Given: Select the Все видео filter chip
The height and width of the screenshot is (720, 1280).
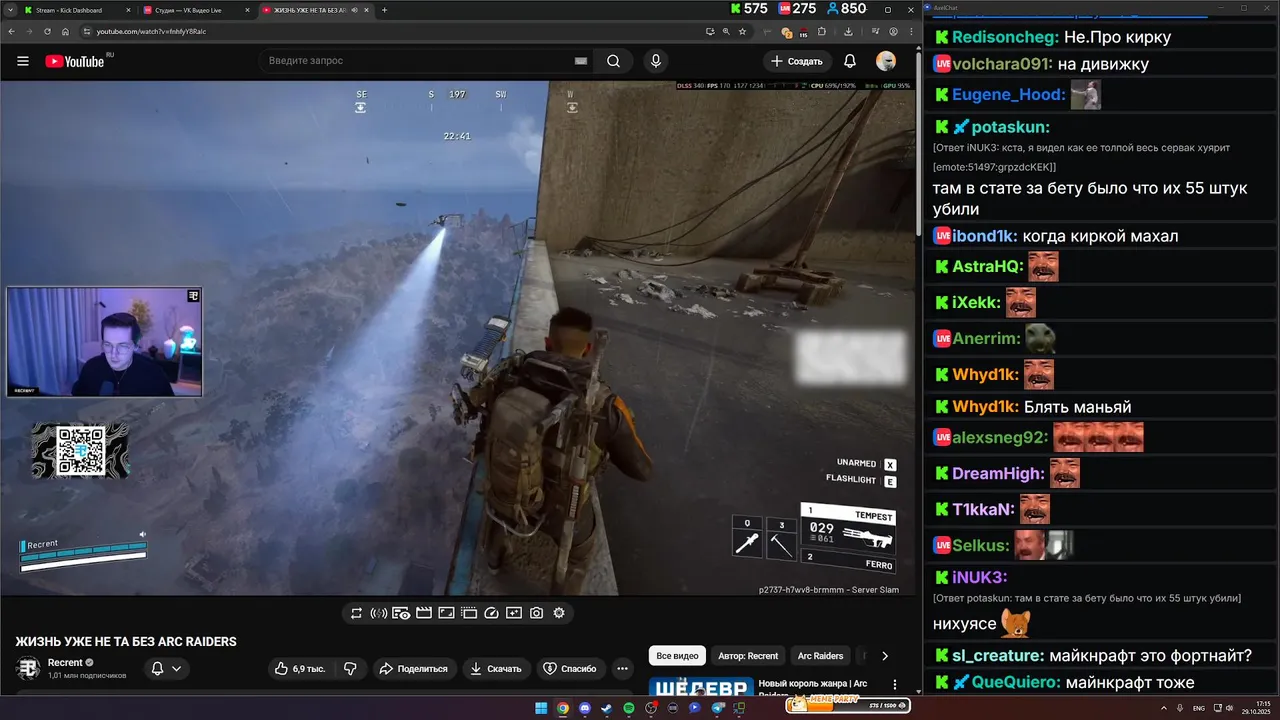Looking at the screenshot, I should 677,656.
